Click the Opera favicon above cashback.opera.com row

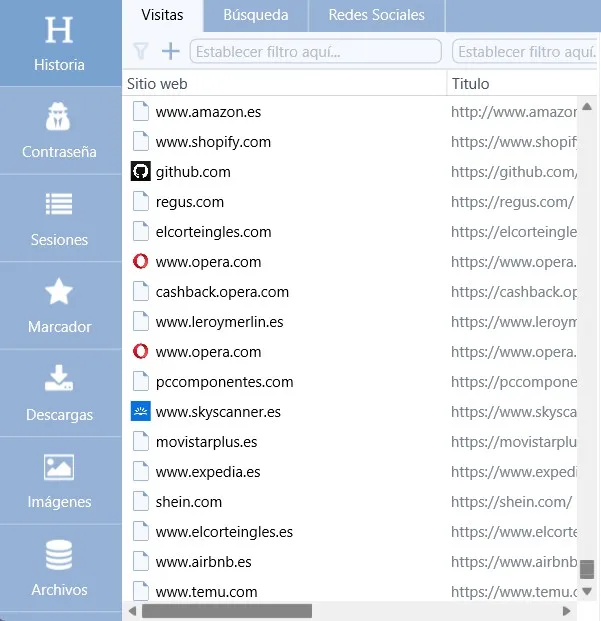[x=141, y=261]
